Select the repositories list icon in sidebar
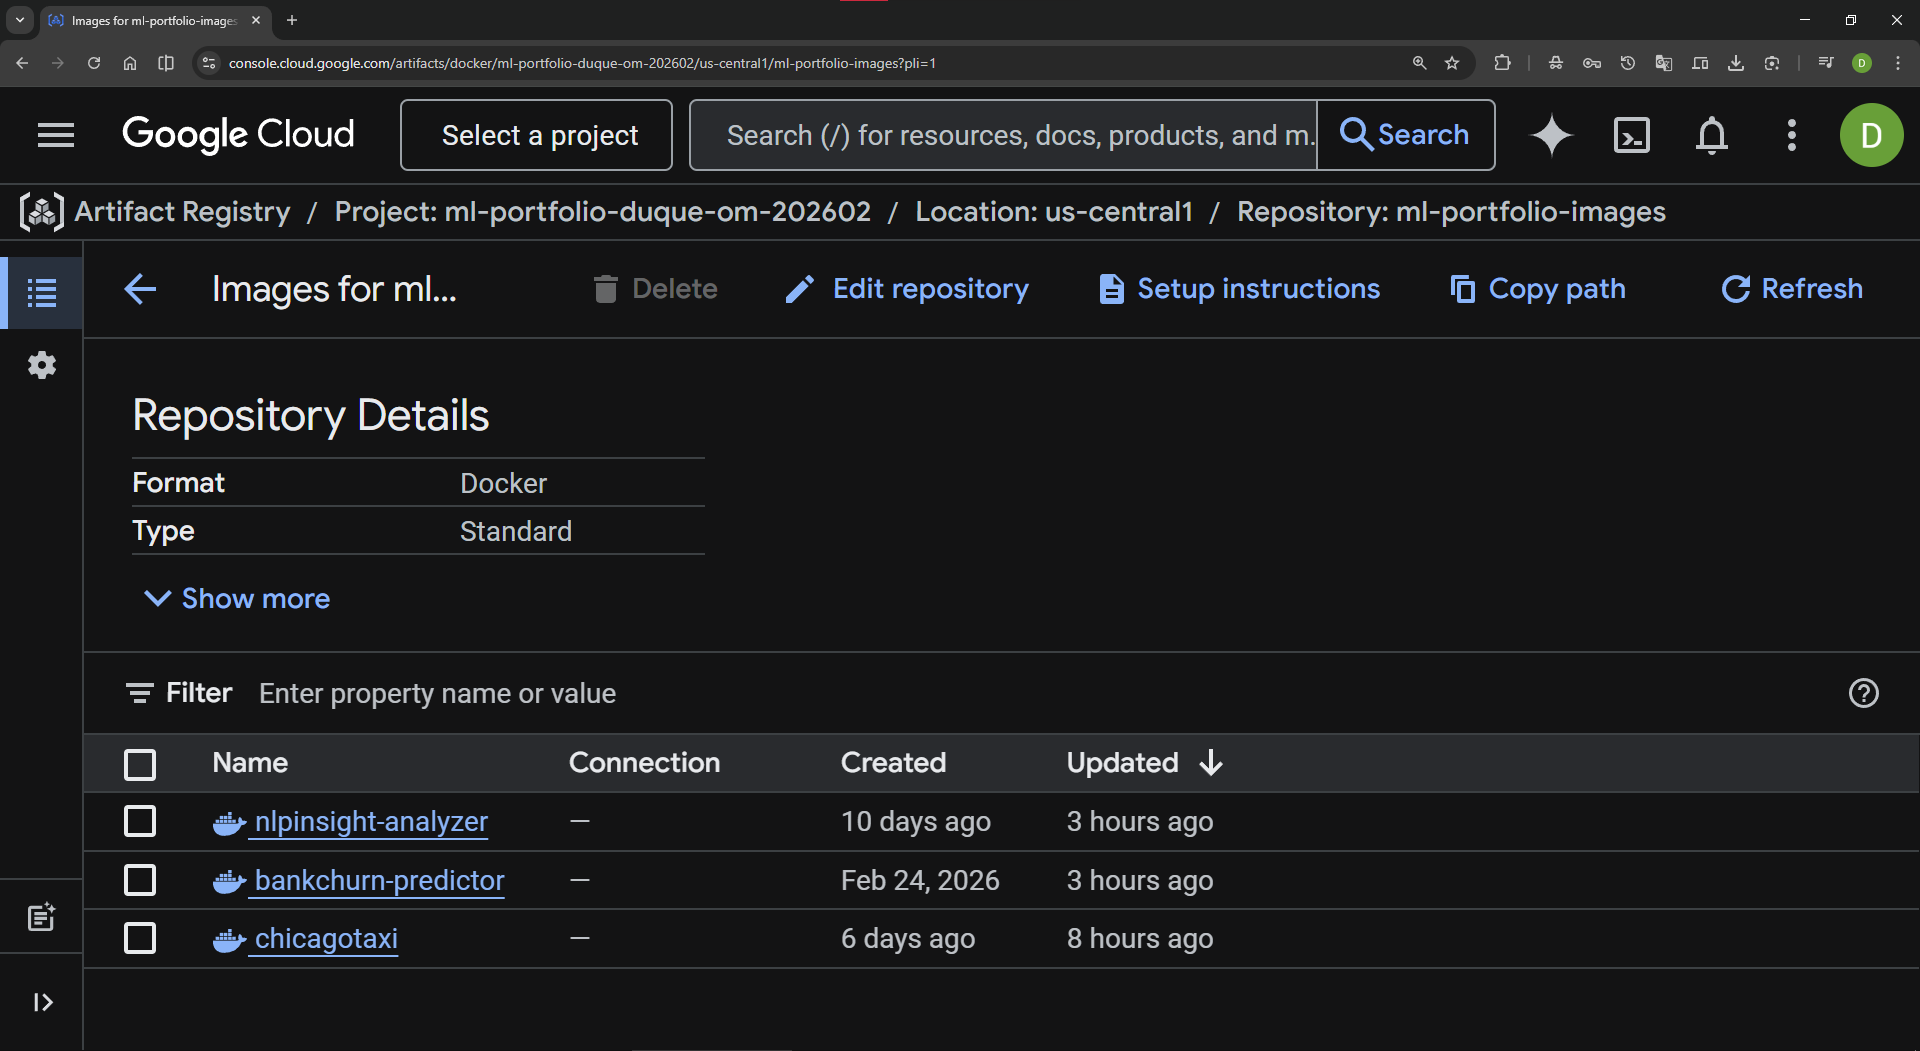 point(41,293)
